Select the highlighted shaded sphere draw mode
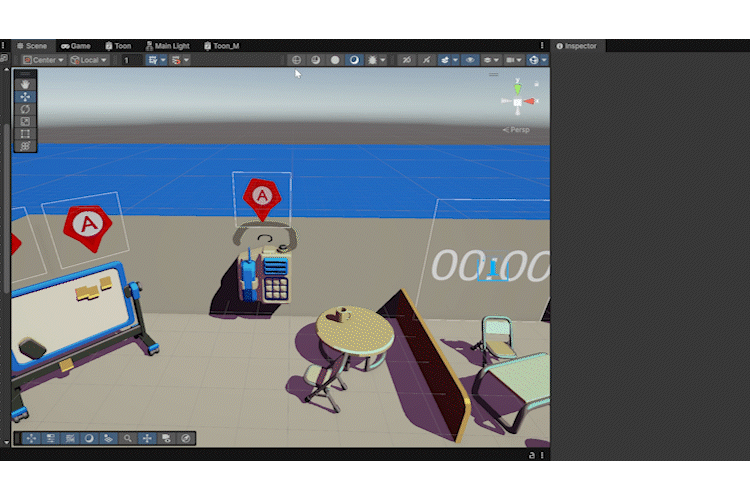This screenshot has height=500, width=750. click(354, 60)
